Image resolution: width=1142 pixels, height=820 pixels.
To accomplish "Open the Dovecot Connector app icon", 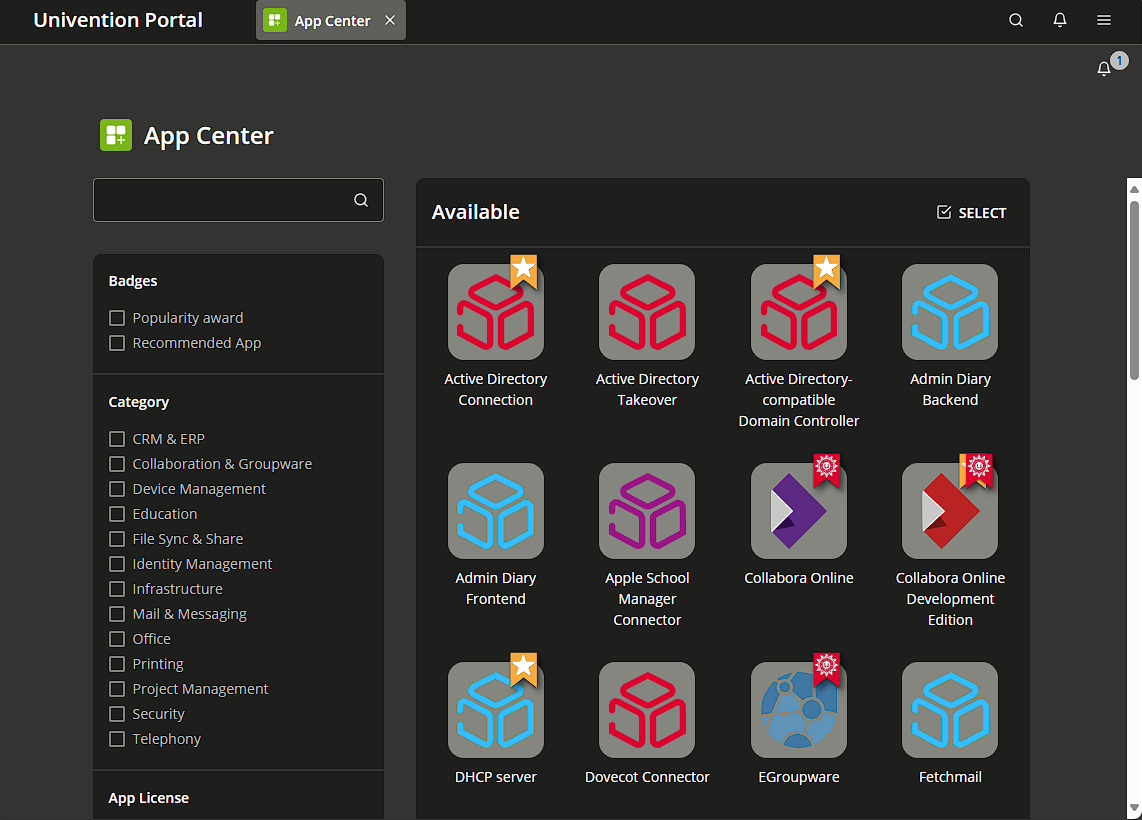I will click(x=647, y=710).
